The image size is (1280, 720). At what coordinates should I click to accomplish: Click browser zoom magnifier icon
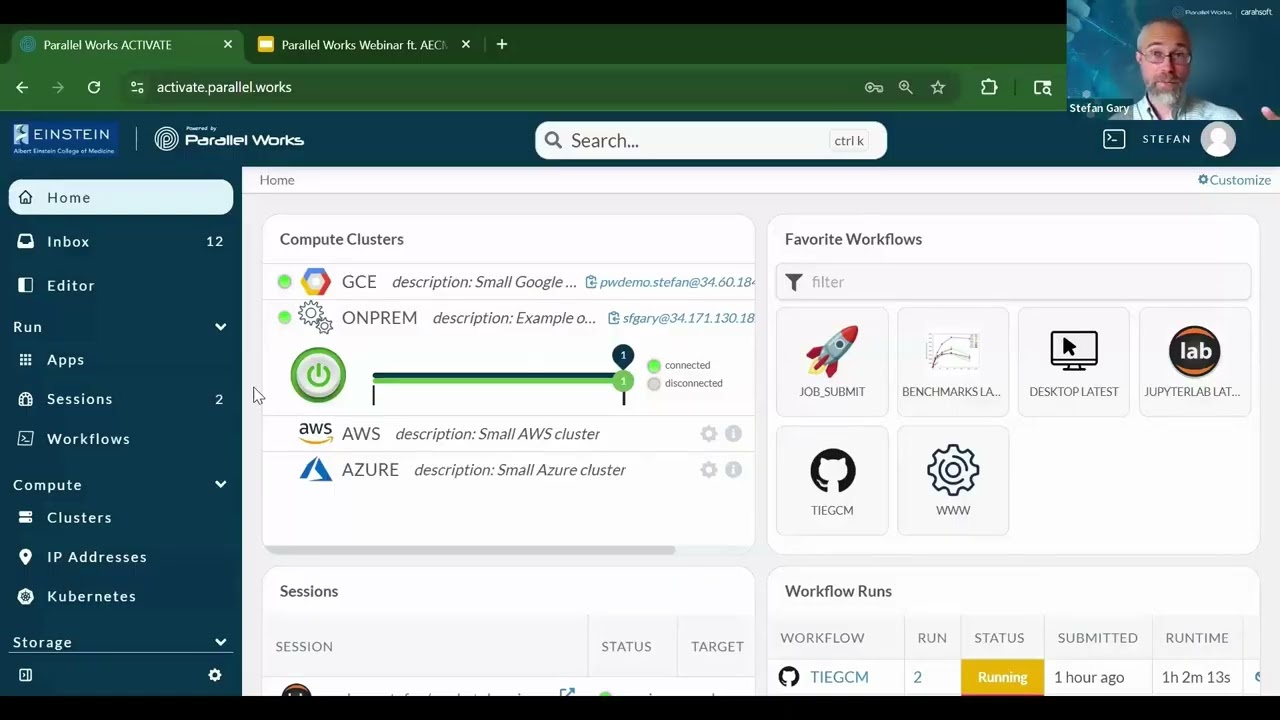click(906, 87)
